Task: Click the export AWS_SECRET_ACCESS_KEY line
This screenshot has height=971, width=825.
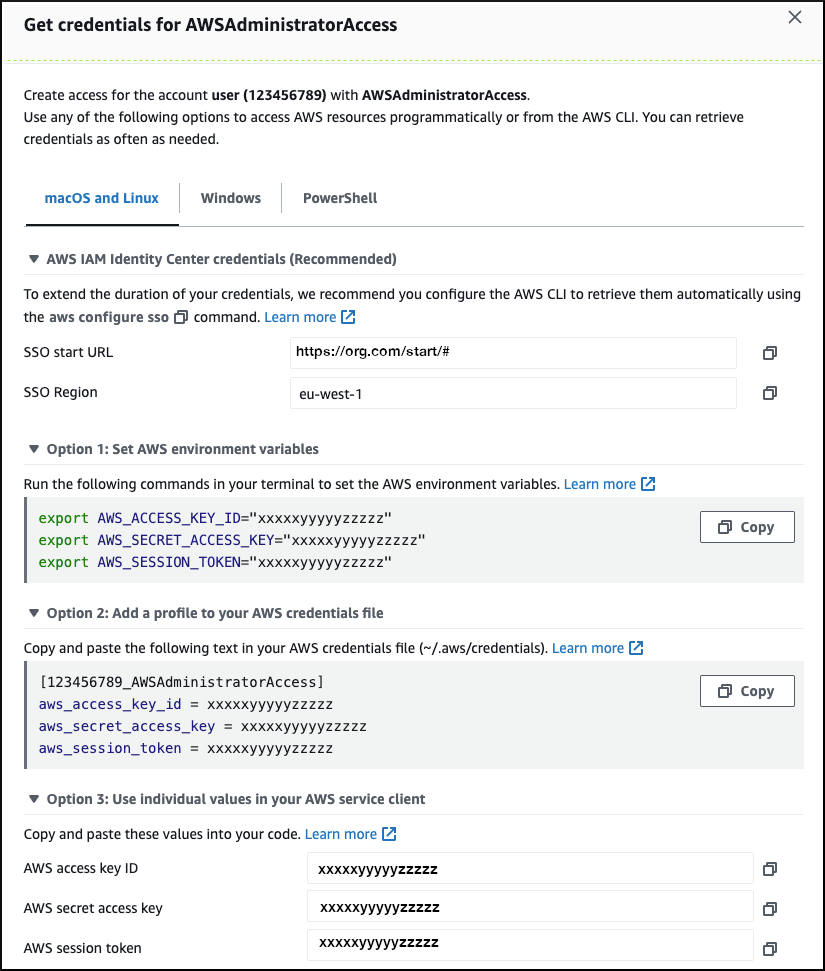Action: (x=232, y=541)
